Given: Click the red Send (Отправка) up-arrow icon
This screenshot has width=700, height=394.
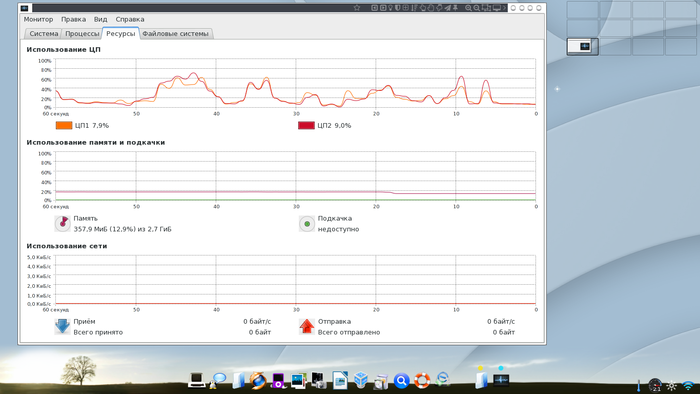Looking at the screenshot, I should click(x=307, y=326).
